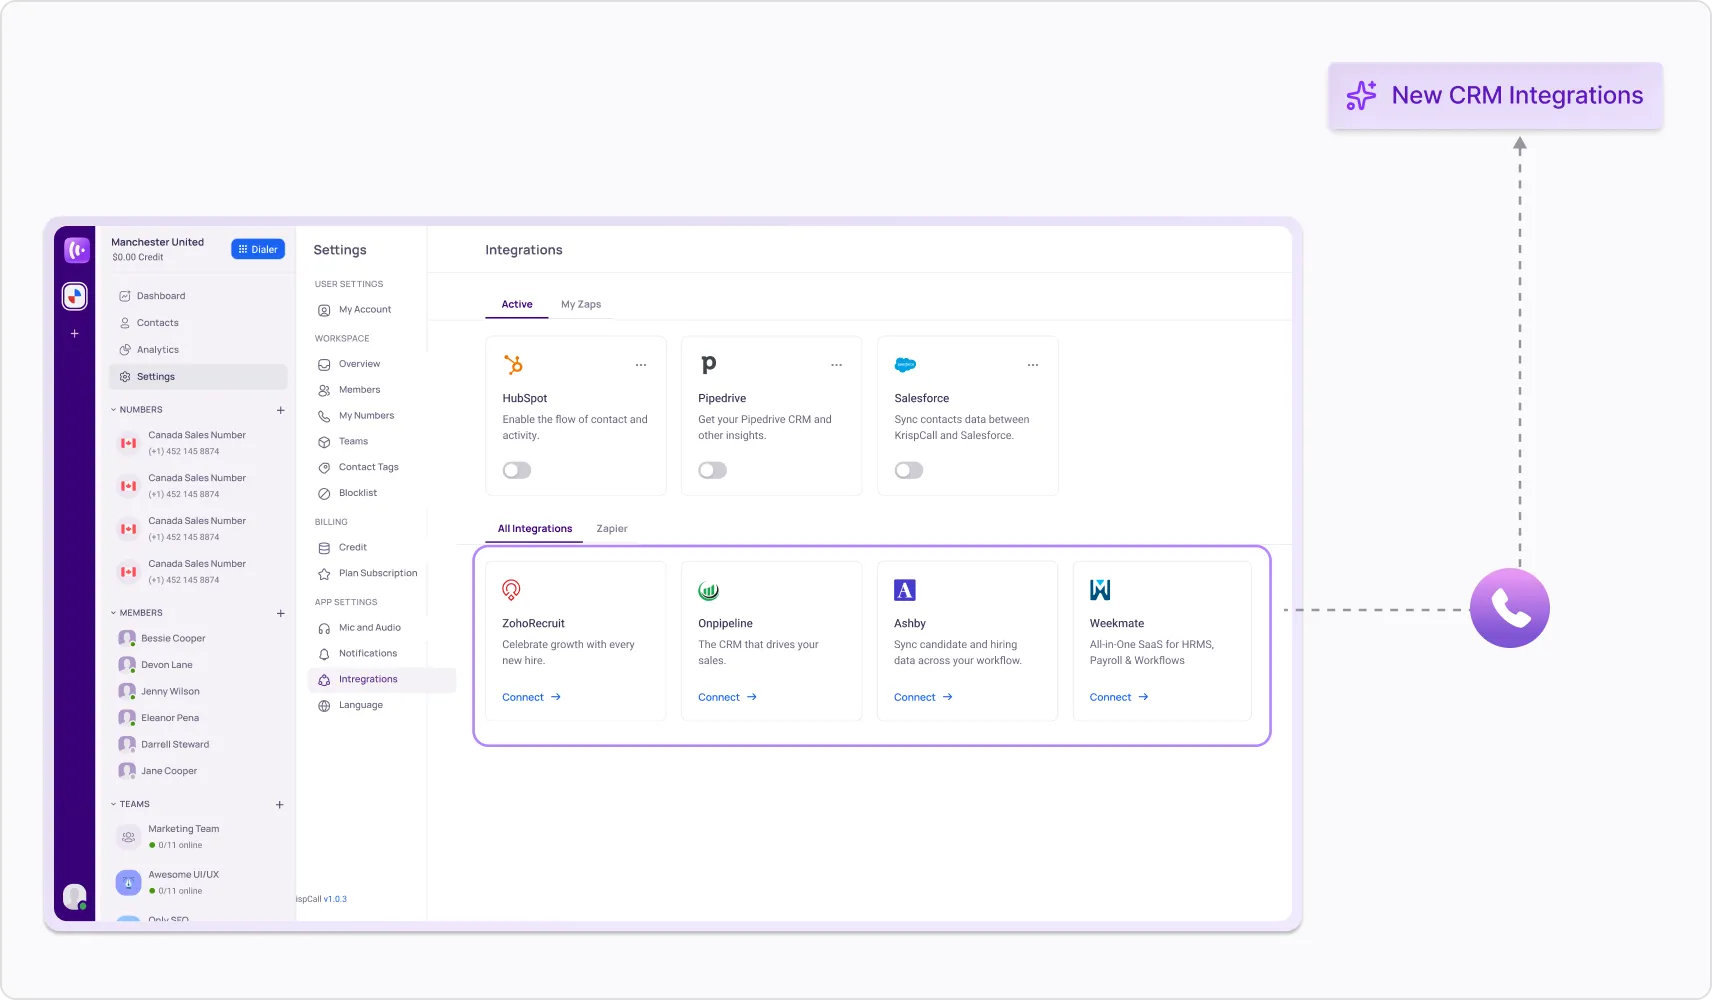This screenshot has width=1712, height=1000.
Task: Switch to the All Integrations tab
Action: click(x=535, y=529)
